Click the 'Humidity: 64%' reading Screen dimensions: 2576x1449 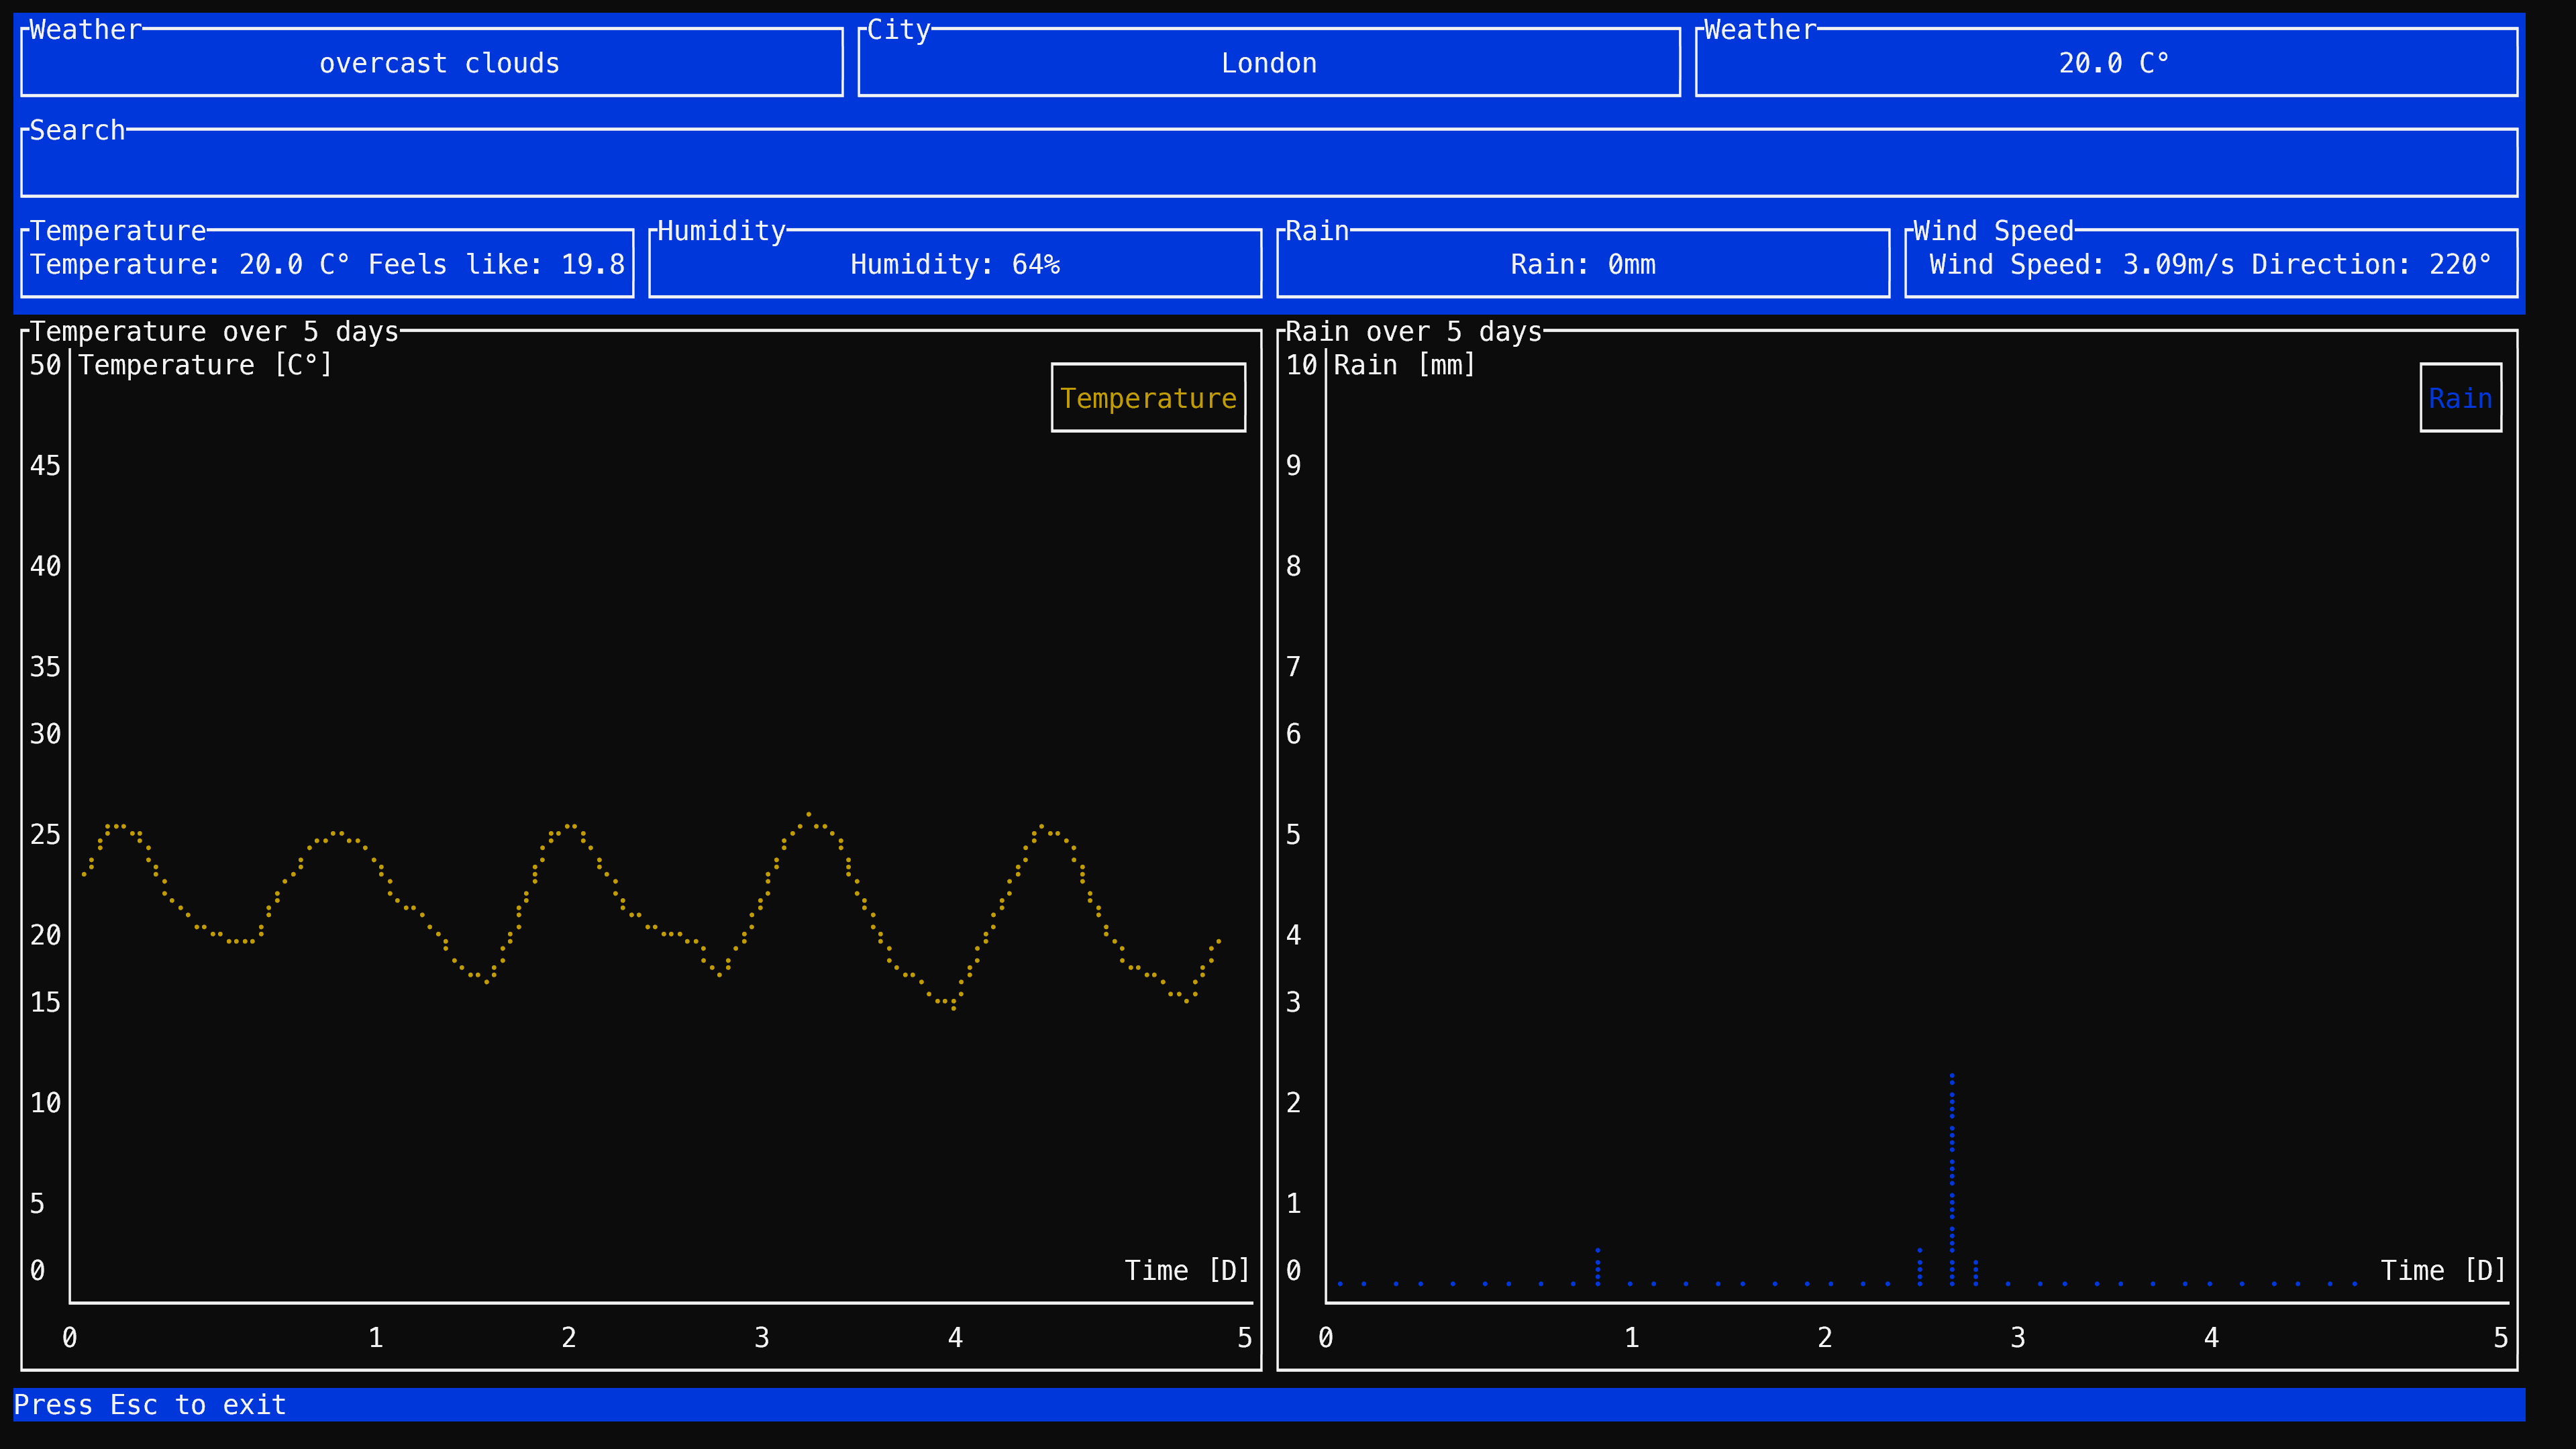point(955,265)
